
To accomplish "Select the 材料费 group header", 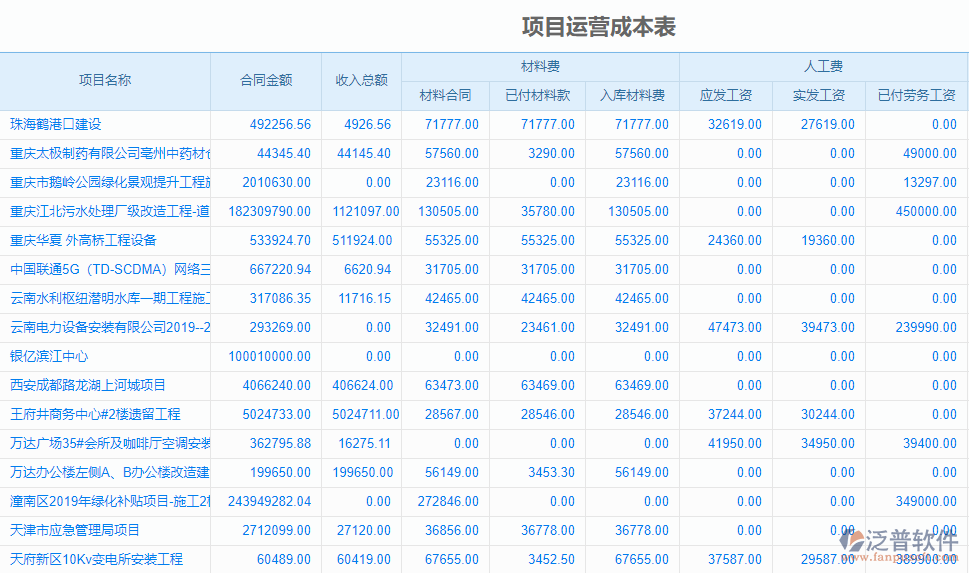I will point(540,67).
